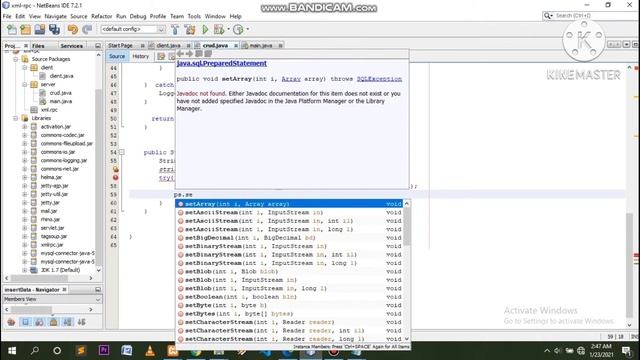Viewport: 640px width, 360px height.
Task: Expand the JDK 1.7 (Default) node
Action: pyautogui.click(x=24, y=270)
